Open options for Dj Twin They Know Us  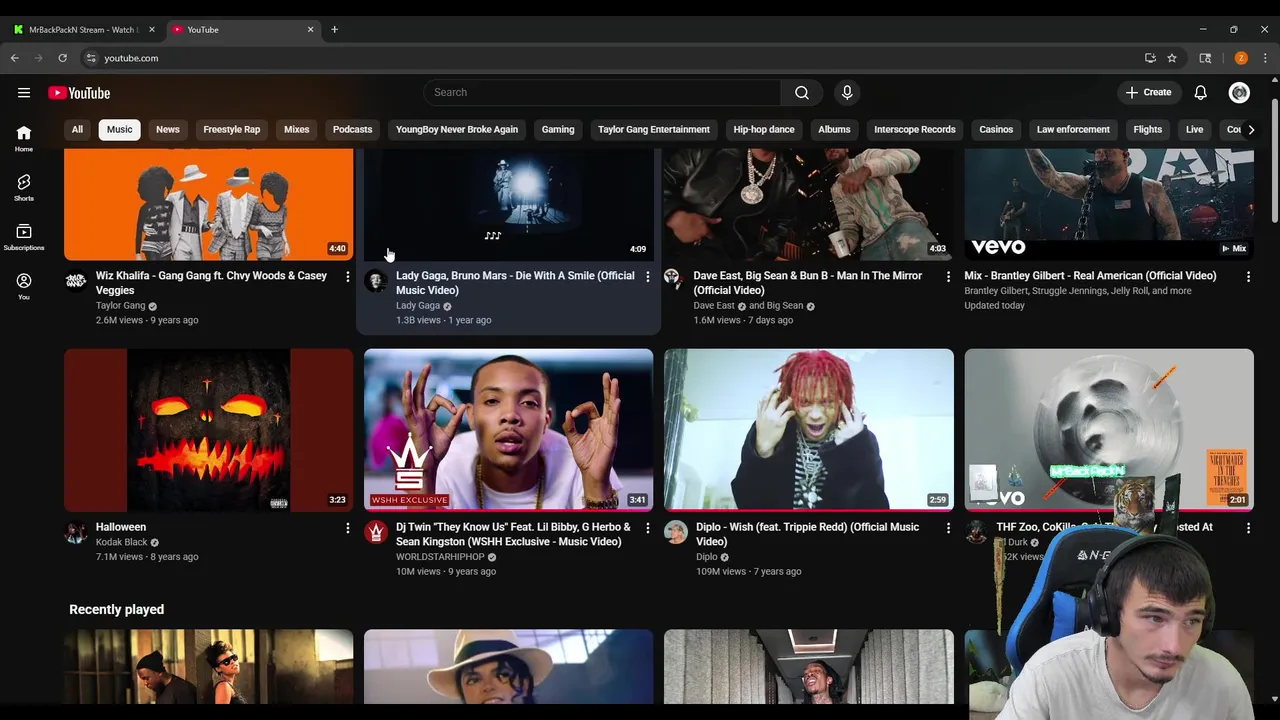click(648, 527)
